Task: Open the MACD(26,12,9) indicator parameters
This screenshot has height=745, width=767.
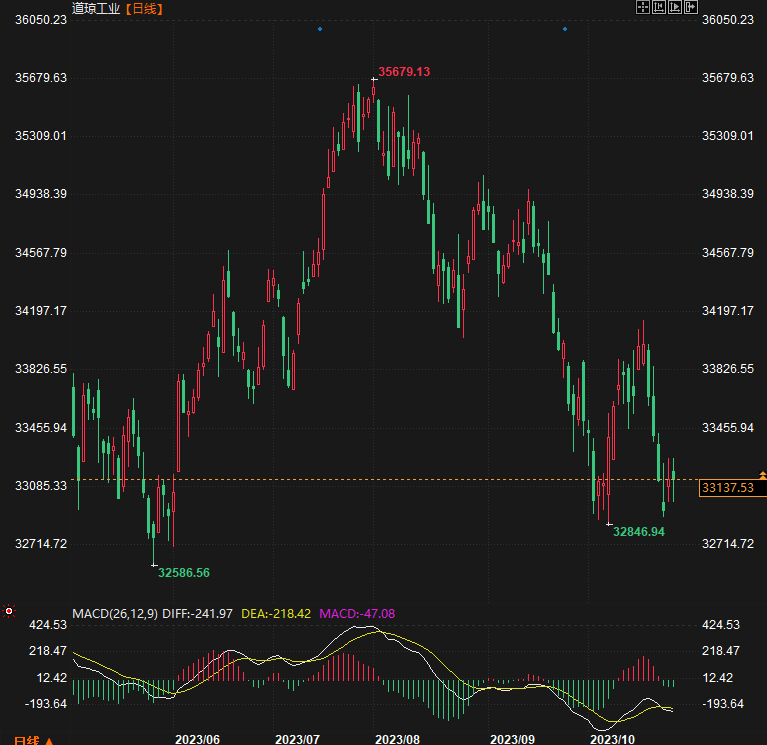Action: 114,612
